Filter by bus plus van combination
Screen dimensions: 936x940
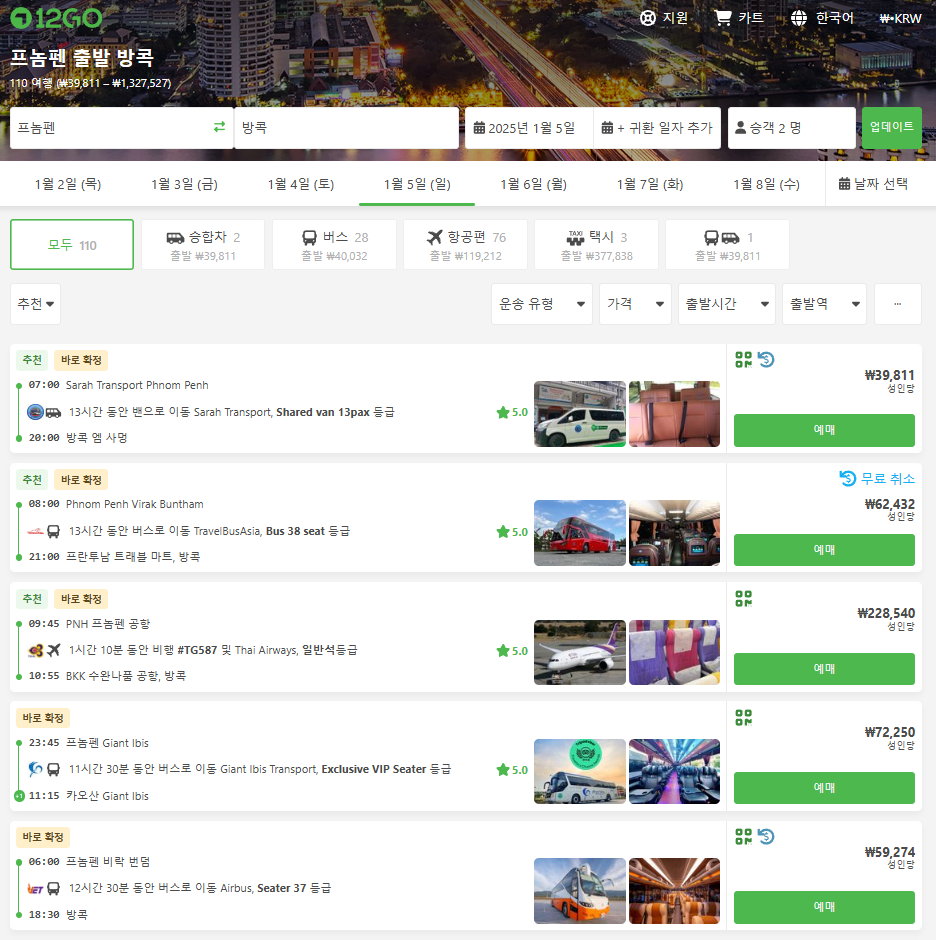coord(727,245)
